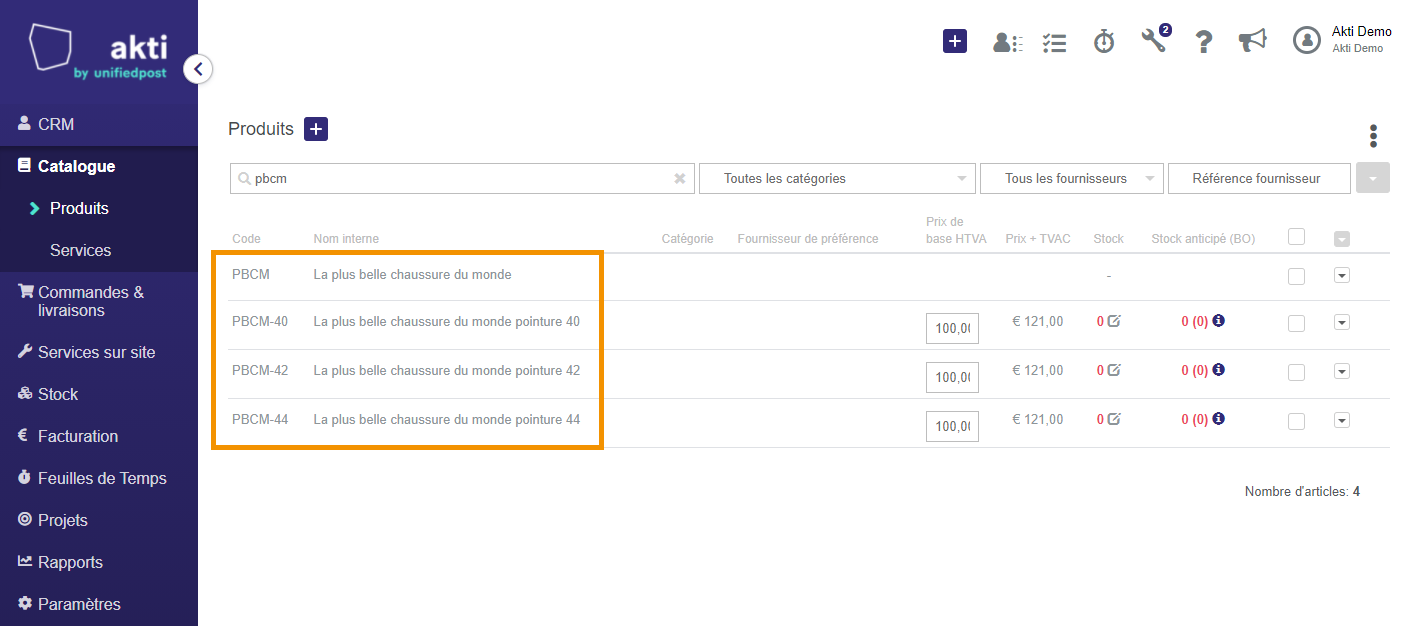The width and height of the screenshot is (1401, 626).
Task: Click the Akti logo
Action: [98, 52]
